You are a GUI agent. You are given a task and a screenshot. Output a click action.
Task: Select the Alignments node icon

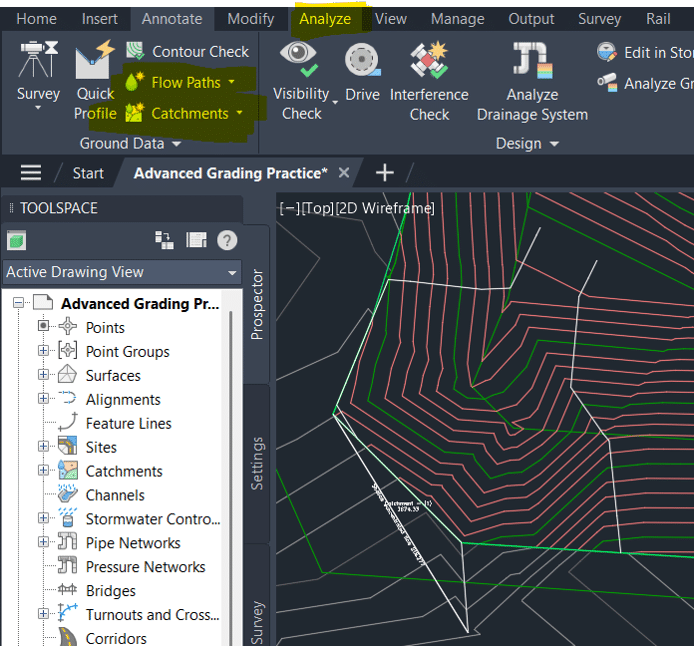[x=68, y=398]
